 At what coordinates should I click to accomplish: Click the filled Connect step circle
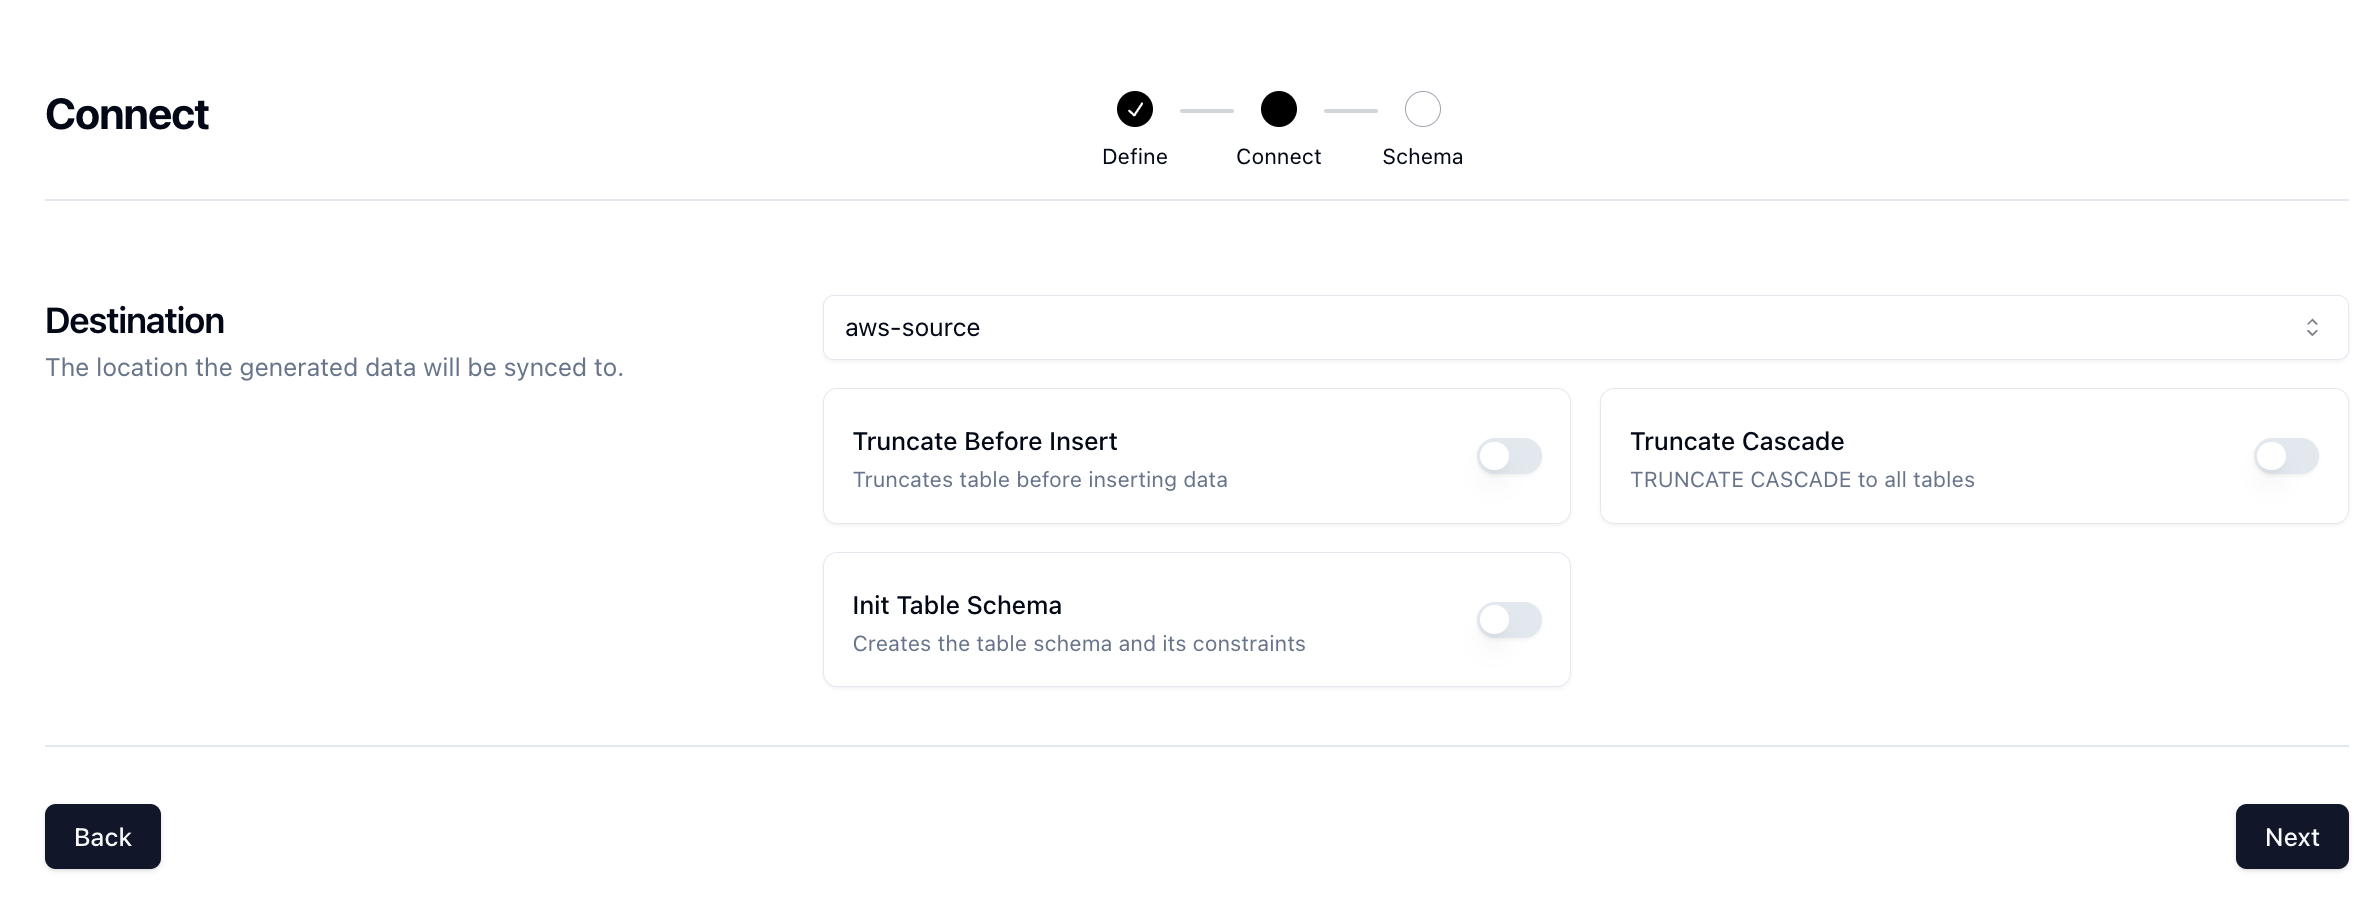coord(1278,109)
